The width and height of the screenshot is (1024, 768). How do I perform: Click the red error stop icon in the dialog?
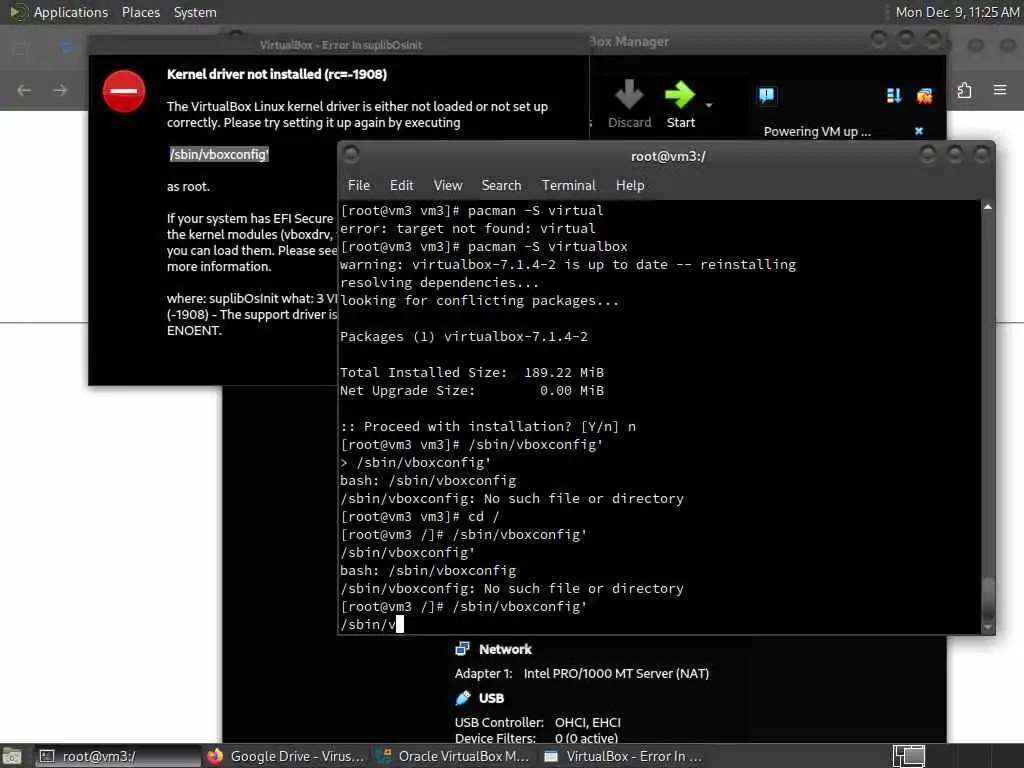[x=123, y=91]
